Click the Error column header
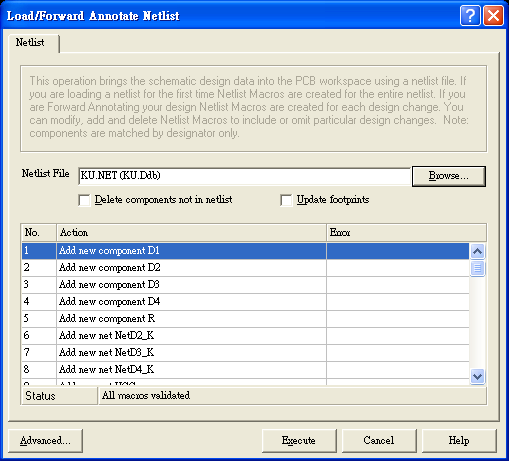The height and width of the screenshot is (461, 509). tap(406, 233)
